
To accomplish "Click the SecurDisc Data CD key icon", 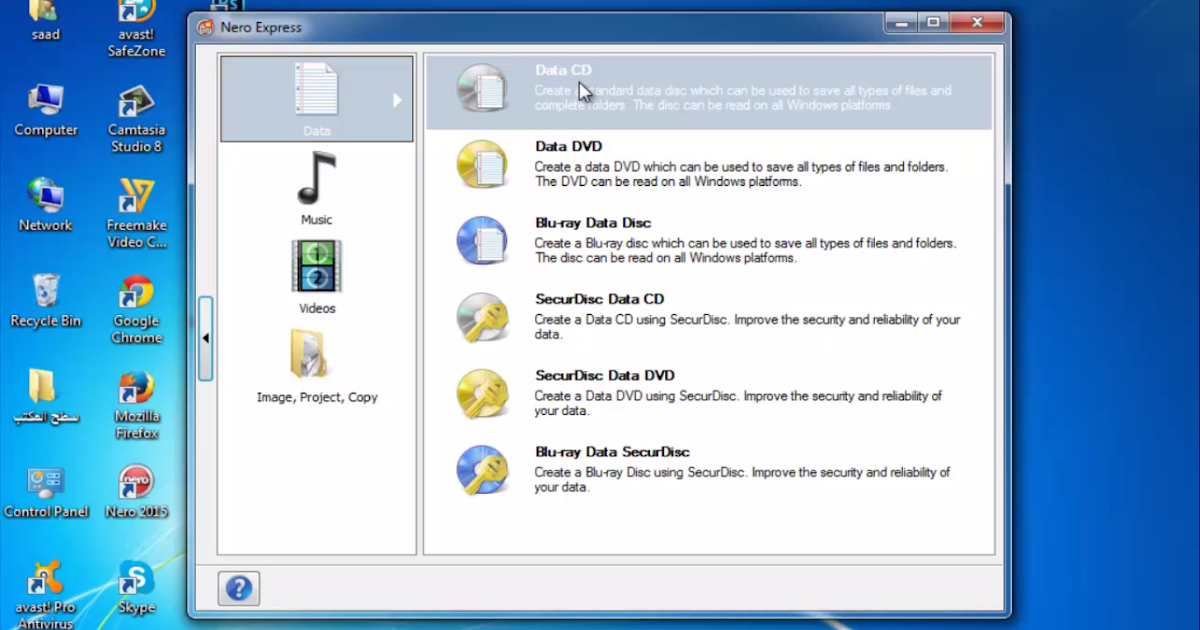I will [x=483, y=318].
